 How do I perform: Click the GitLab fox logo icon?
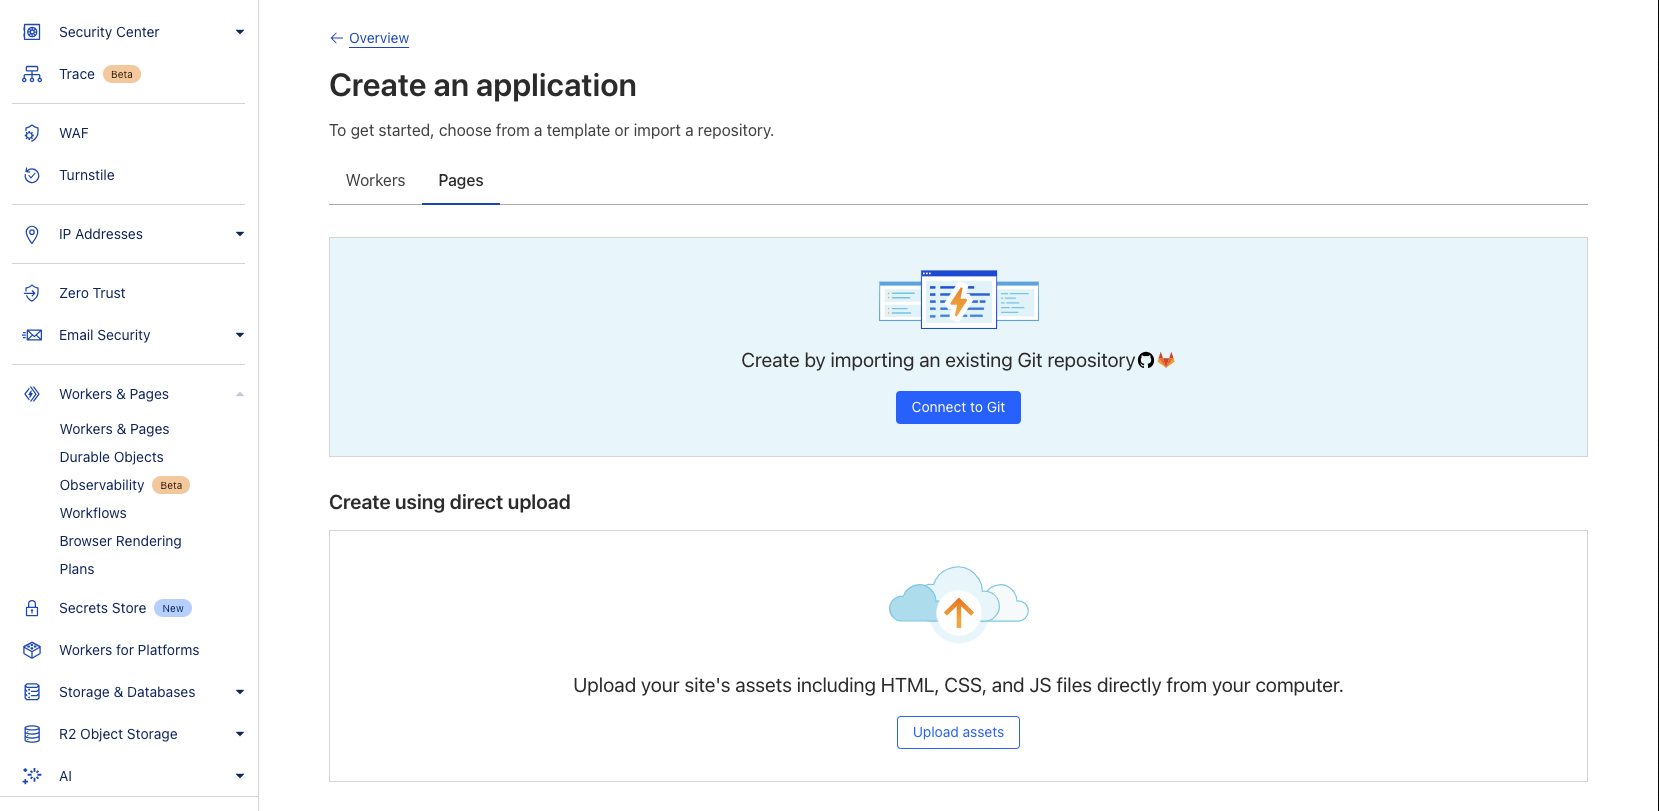click(x=1166, y=360)
